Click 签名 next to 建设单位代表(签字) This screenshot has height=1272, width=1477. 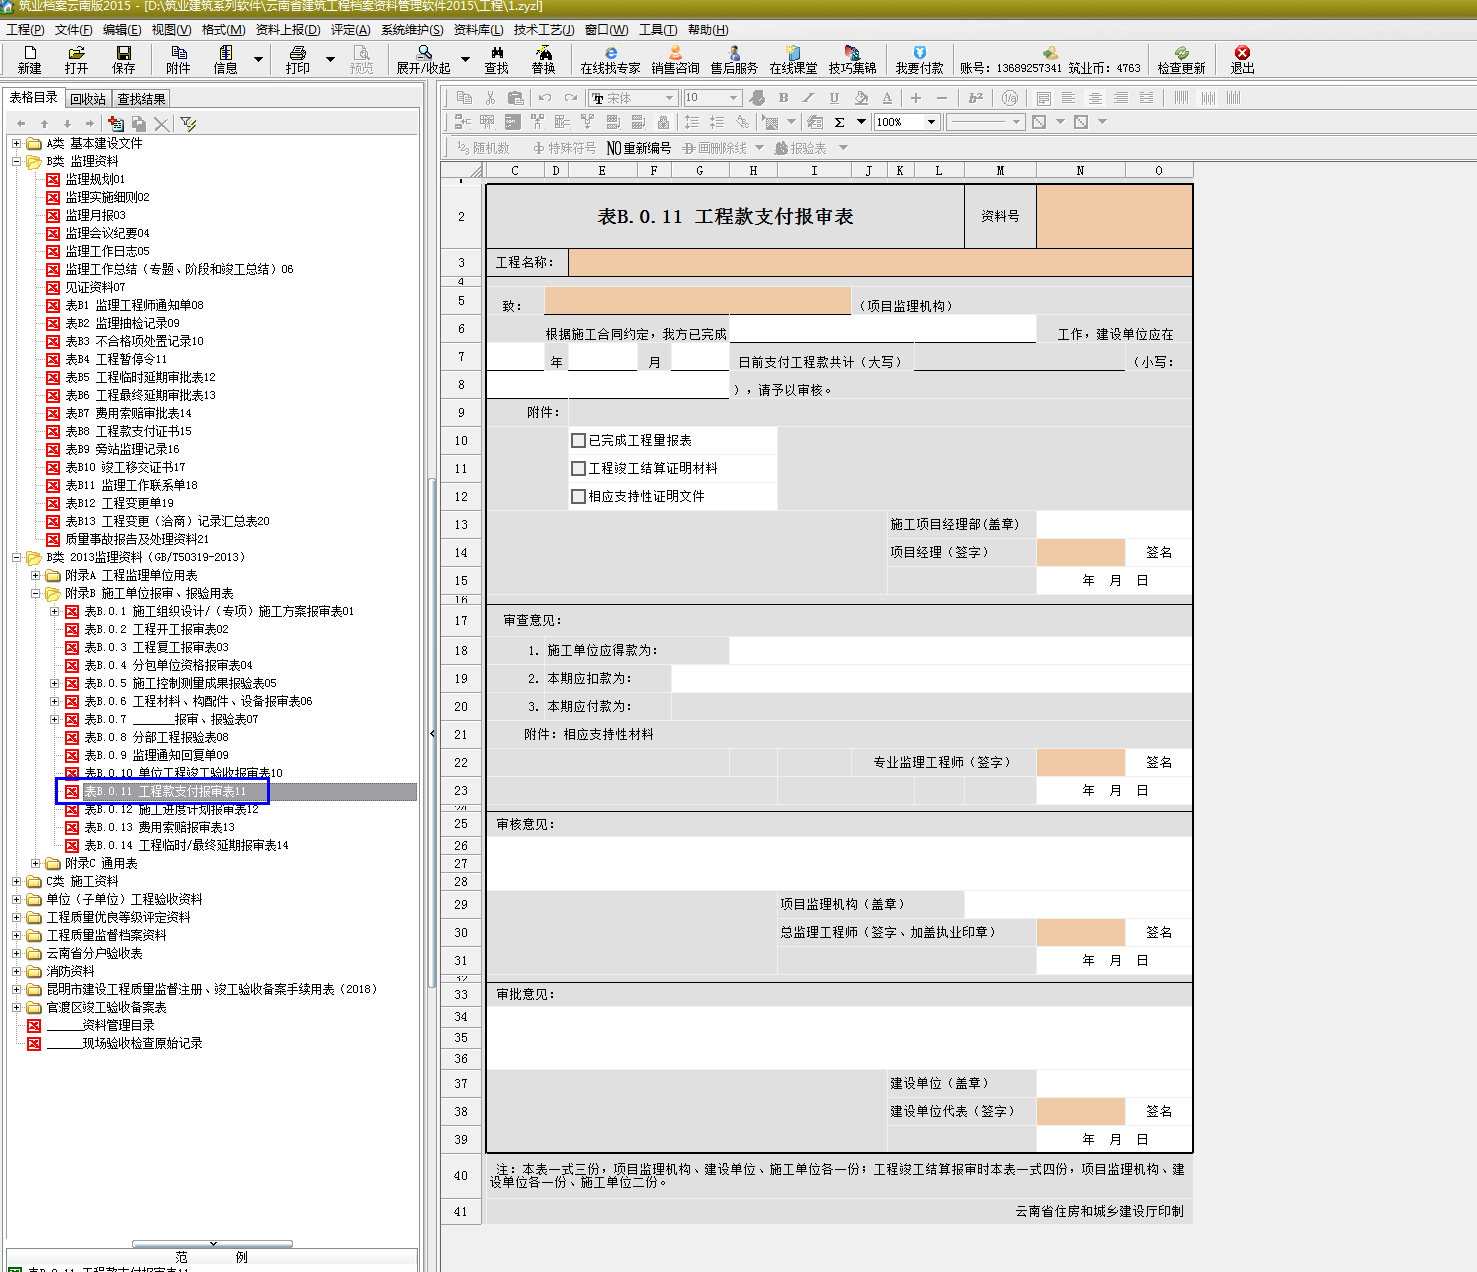tap(1159, 1111)
